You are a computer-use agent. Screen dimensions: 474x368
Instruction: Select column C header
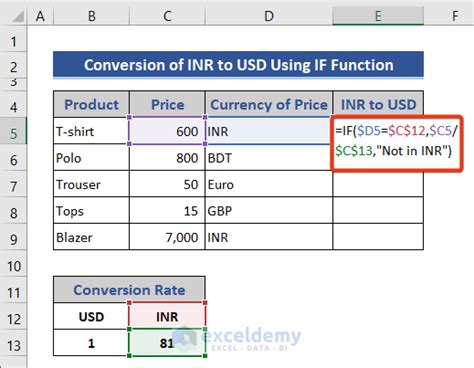point(167,16)
